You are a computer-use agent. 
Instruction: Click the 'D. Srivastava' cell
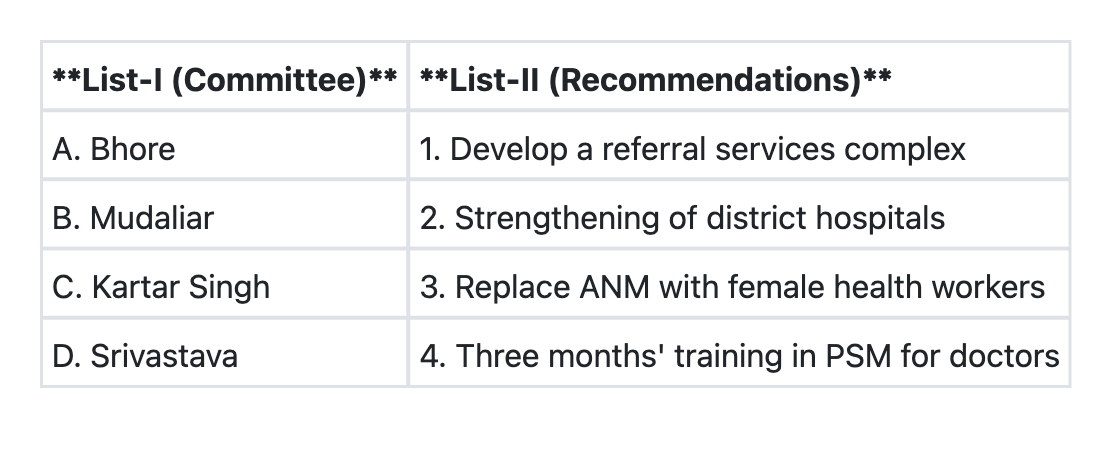tap(145, 356)
